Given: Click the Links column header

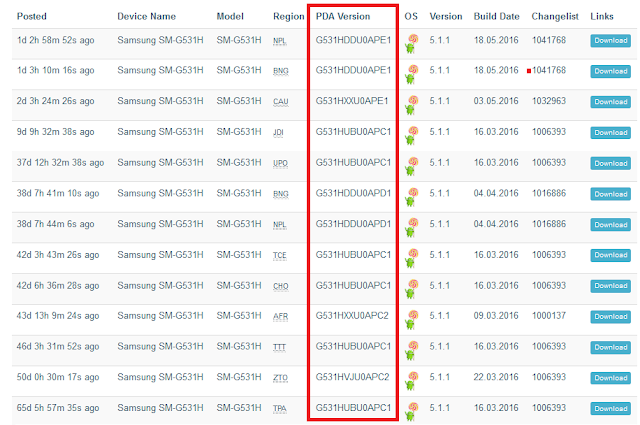Looking at the screenshot, I should pos(602,16).
